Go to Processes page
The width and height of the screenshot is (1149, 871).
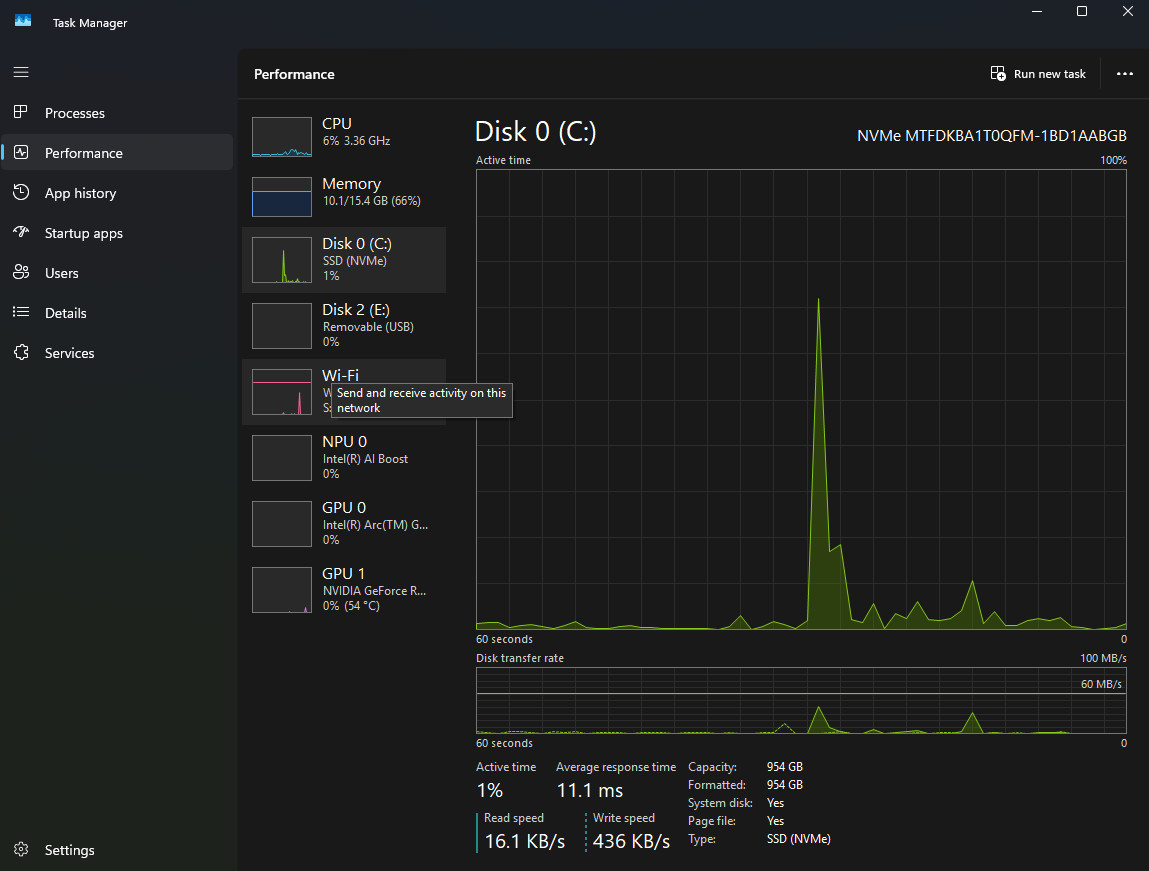coord(117,113)
